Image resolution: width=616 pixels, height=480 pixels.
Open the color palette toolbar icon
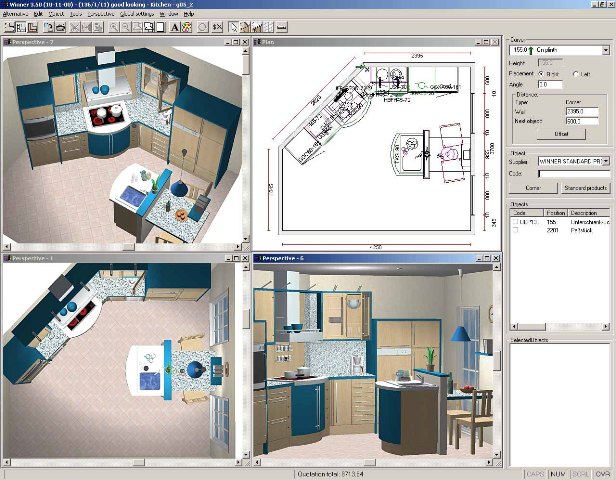tap(187, 27)
